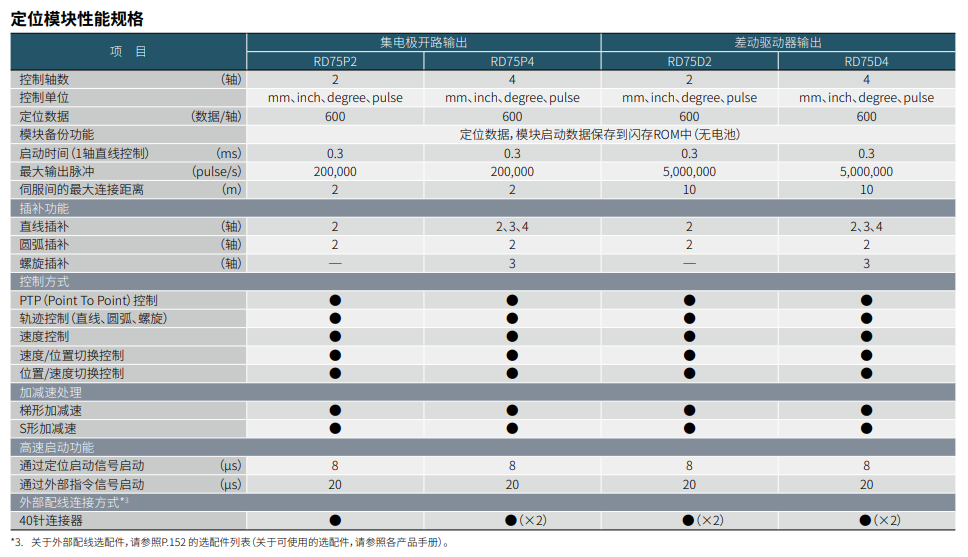The height and width of the screenshot is (557, 968).
Task: Click 200,000 pulse value for RD75P2
Action: tap(335, 172)
